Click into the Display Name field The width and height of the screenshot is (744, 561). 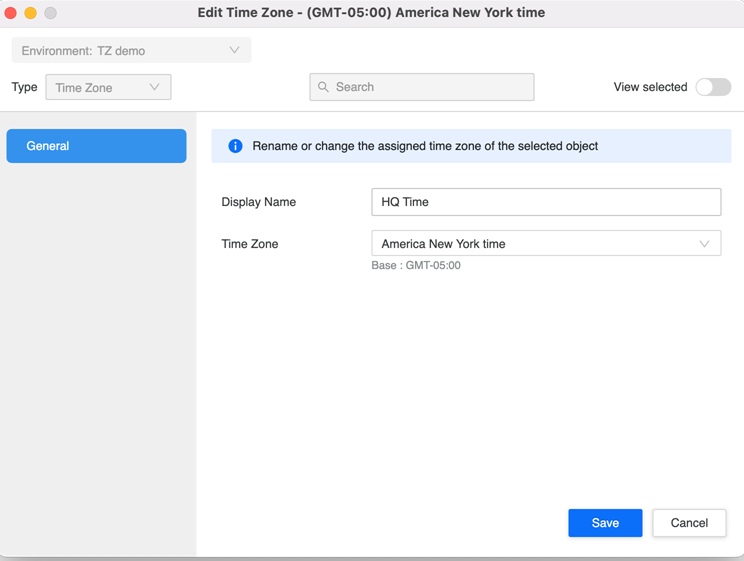click(545, 202)
